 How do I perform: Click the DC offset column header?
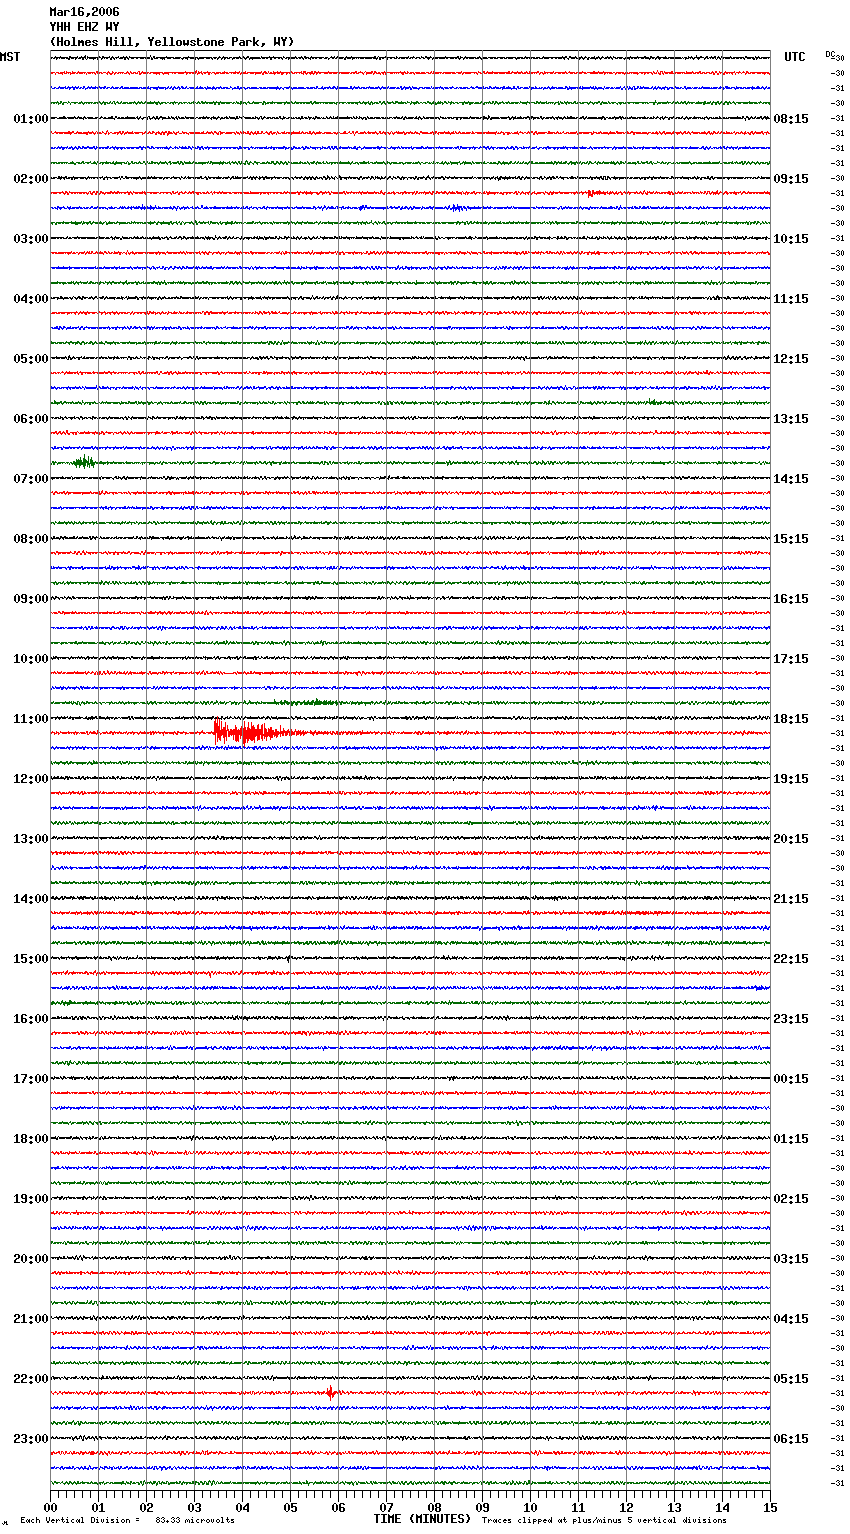pos(831,54)
